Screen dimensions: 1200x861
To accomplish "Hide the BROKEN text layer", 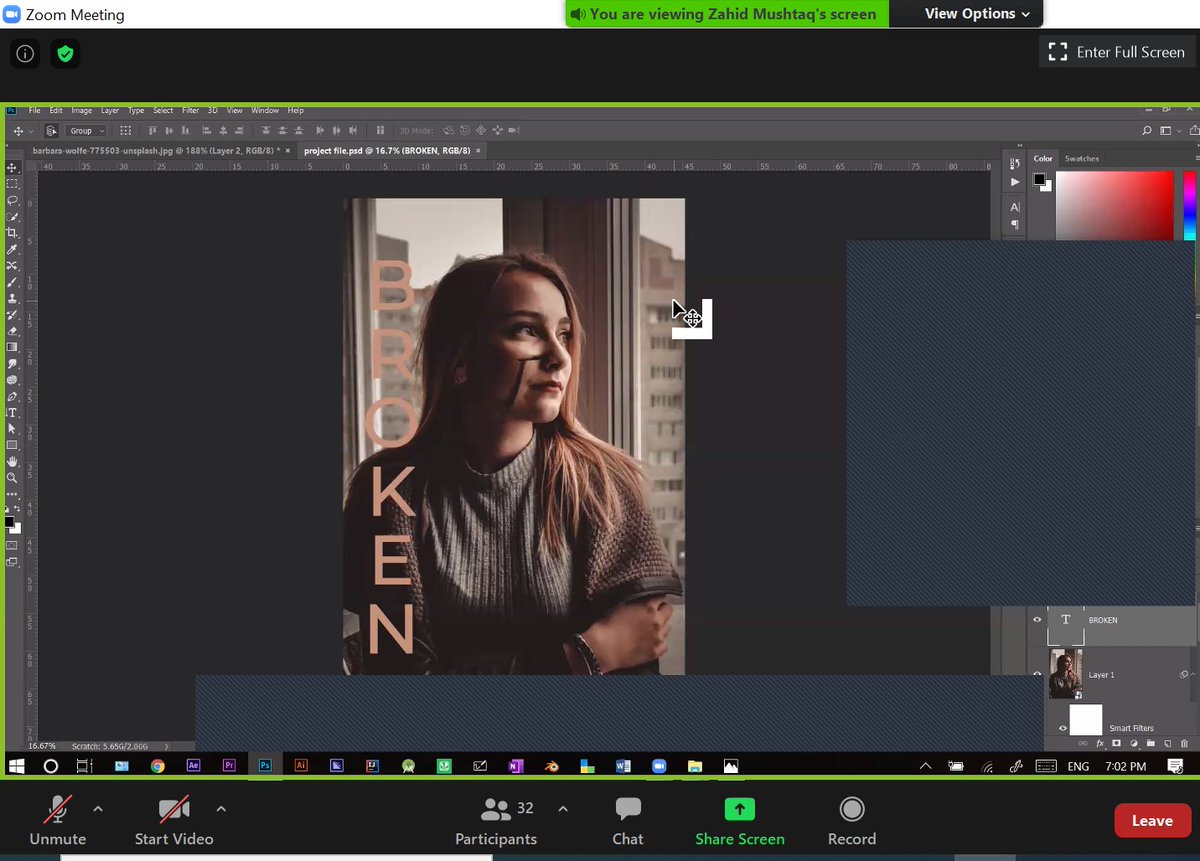I will 1038,619.
